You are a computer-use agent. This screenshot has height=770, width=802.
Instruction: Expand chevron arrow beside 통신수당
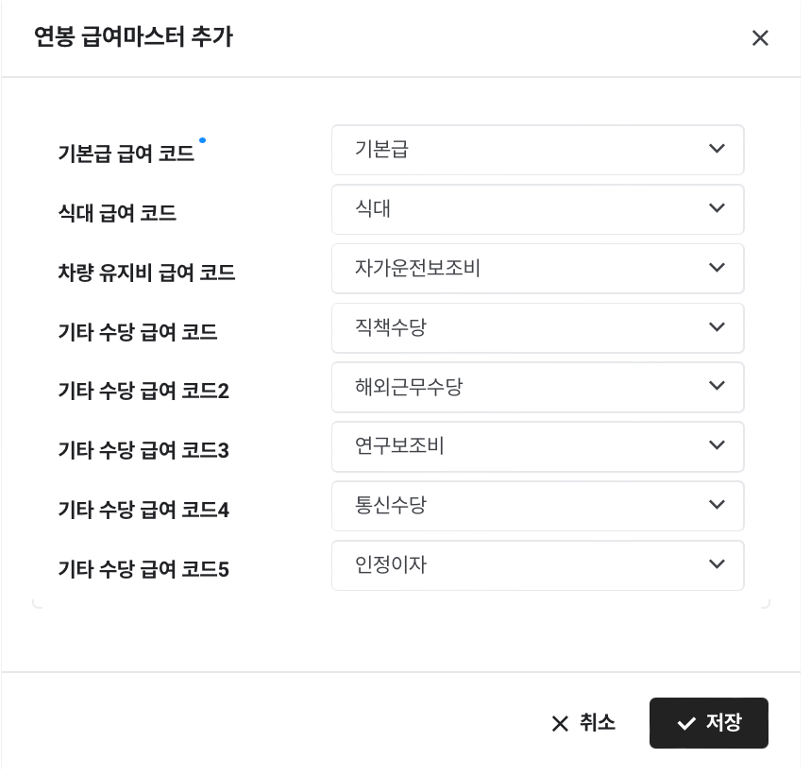point(716,505)
